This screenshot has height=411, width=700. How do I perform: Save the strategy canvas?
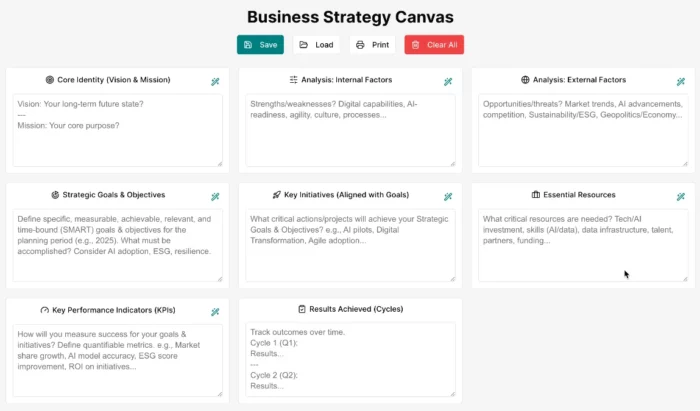click(x=260, y=45)
